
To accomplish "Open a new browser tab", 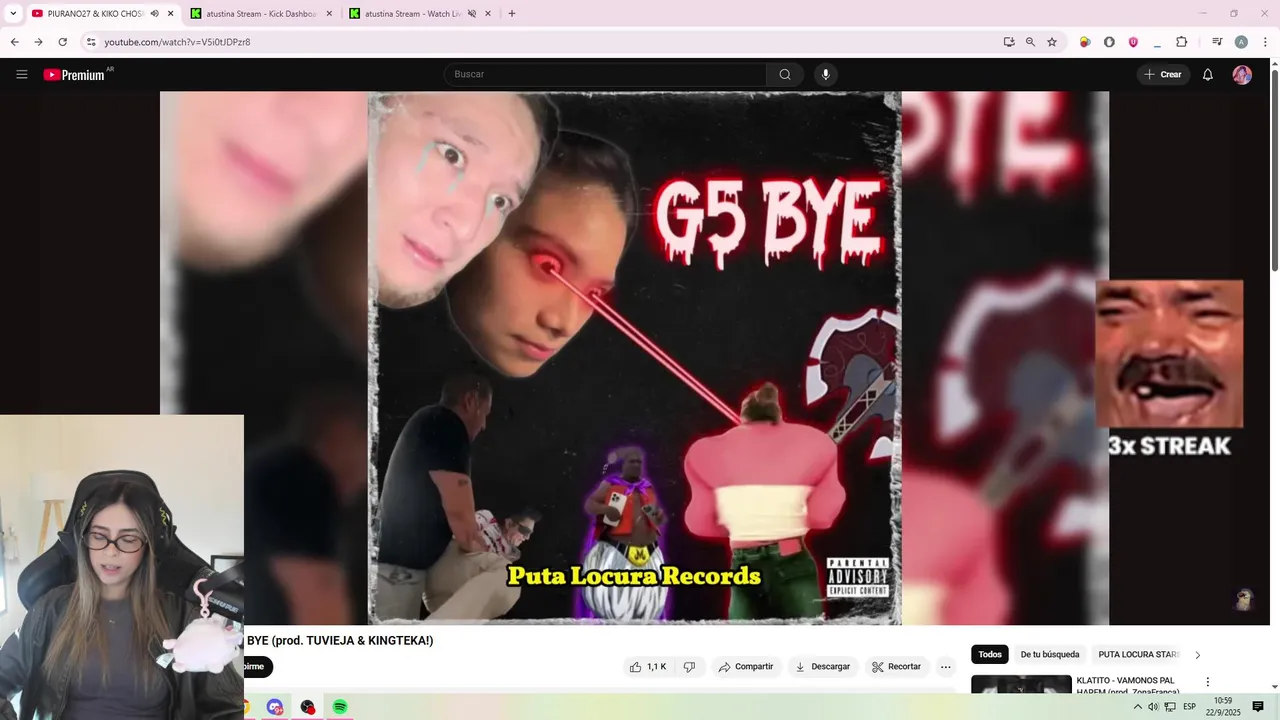I will coord(512,14).
